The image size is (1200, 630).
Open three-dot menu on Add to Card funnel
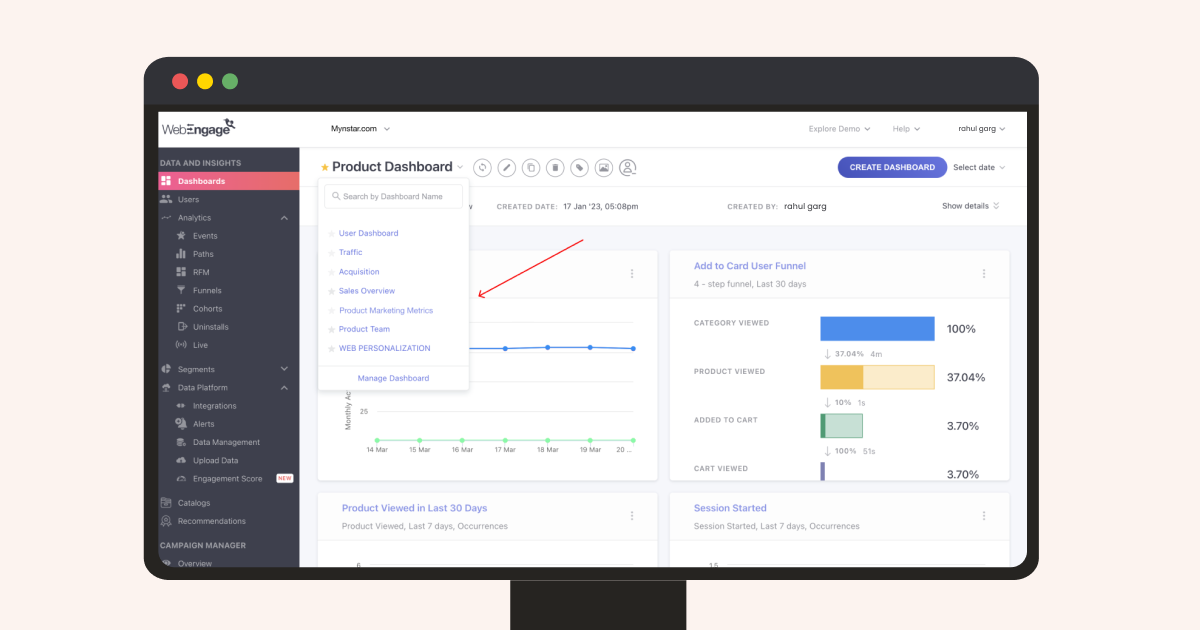point(983,274)
